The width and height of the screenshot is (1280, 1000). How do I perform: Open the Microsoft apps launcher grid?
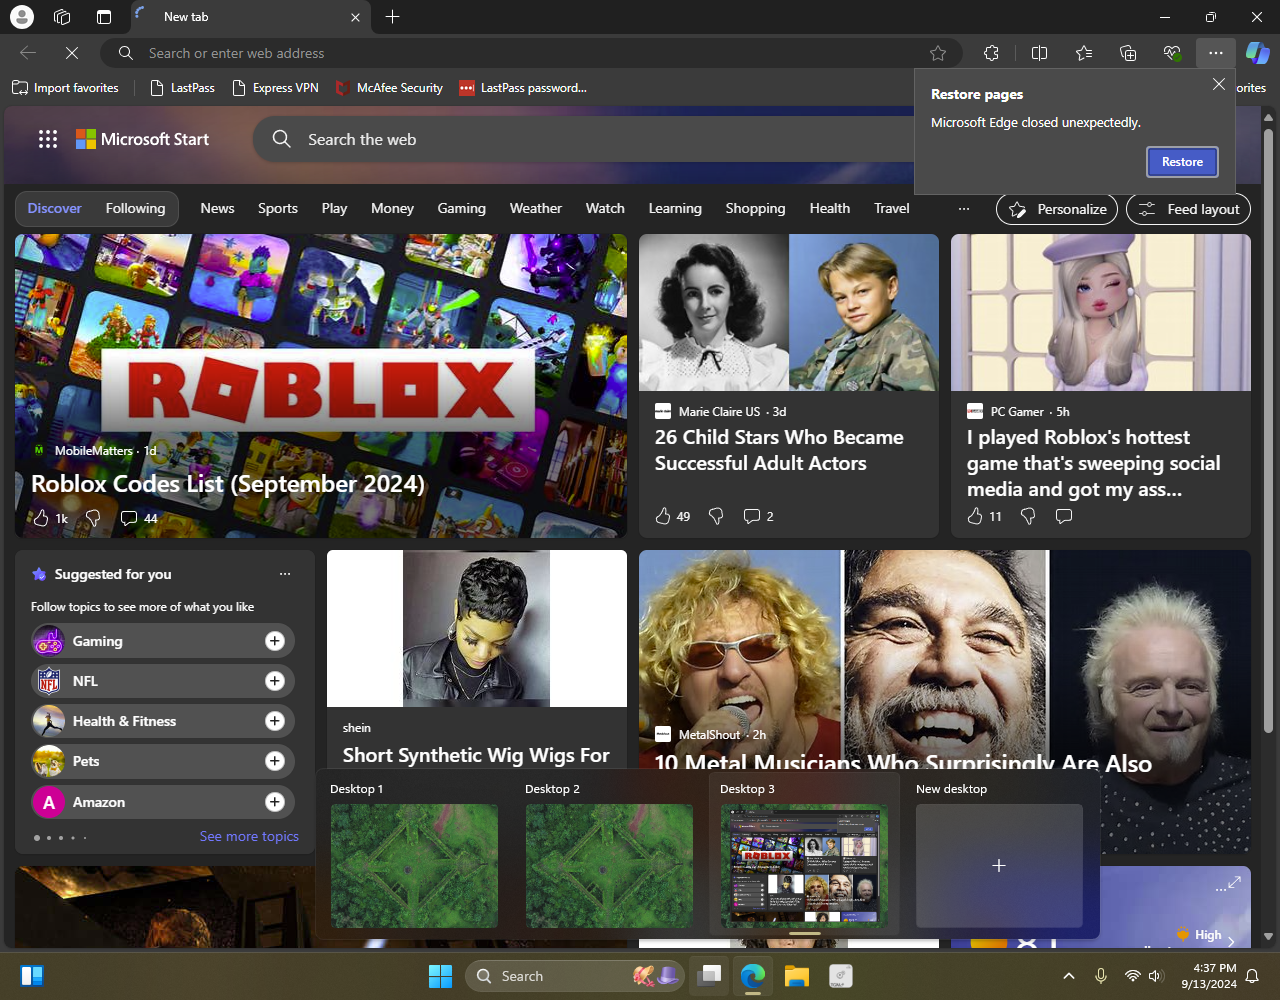coord(48,140)
